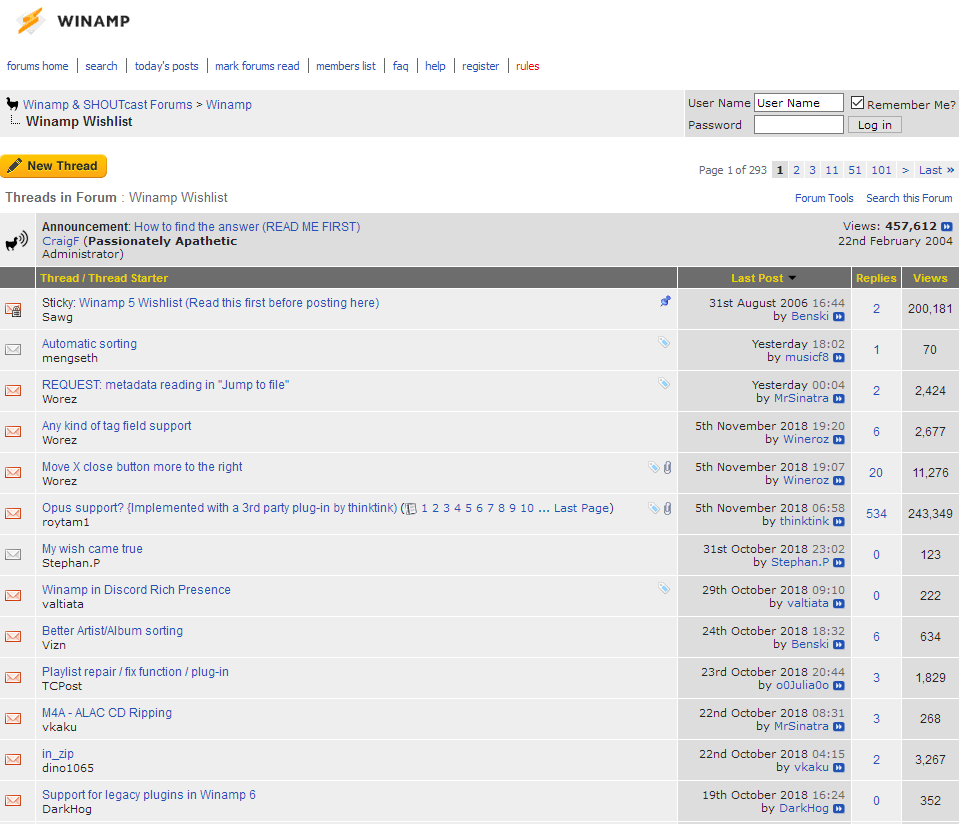
Task: Go to last post by Stephan.P arrow
Action: tap(839, 563)
